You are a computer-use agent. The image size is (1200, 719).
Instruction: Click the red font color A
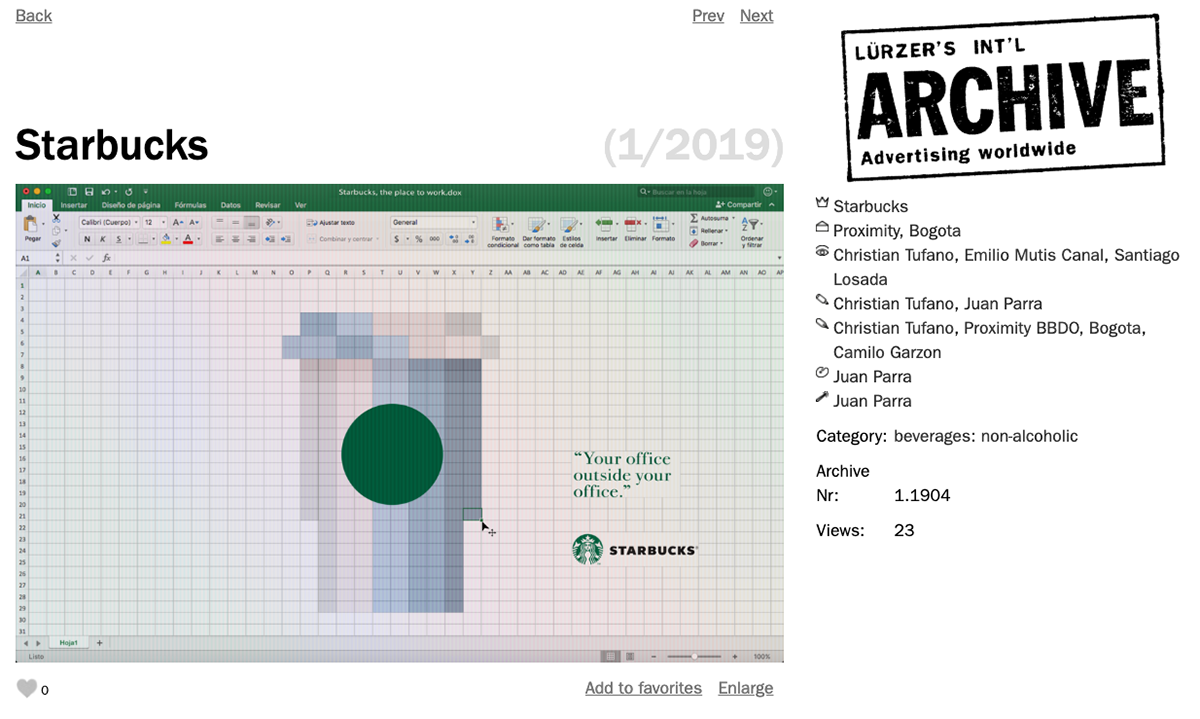click(x=188, y=239)
